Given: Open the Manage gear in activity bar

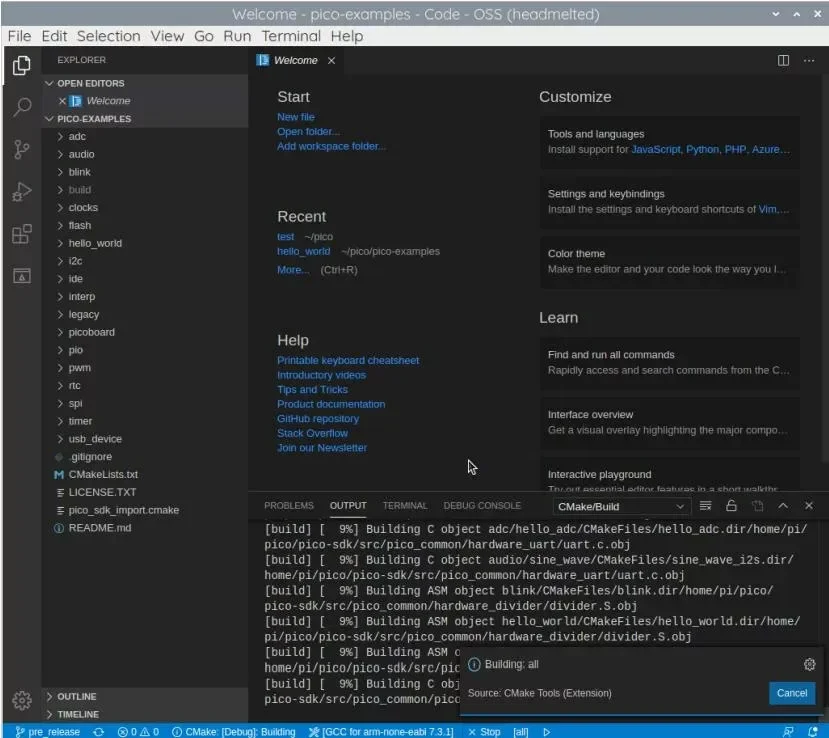Looking at the screenshot, I should click(x=22, y=700).
